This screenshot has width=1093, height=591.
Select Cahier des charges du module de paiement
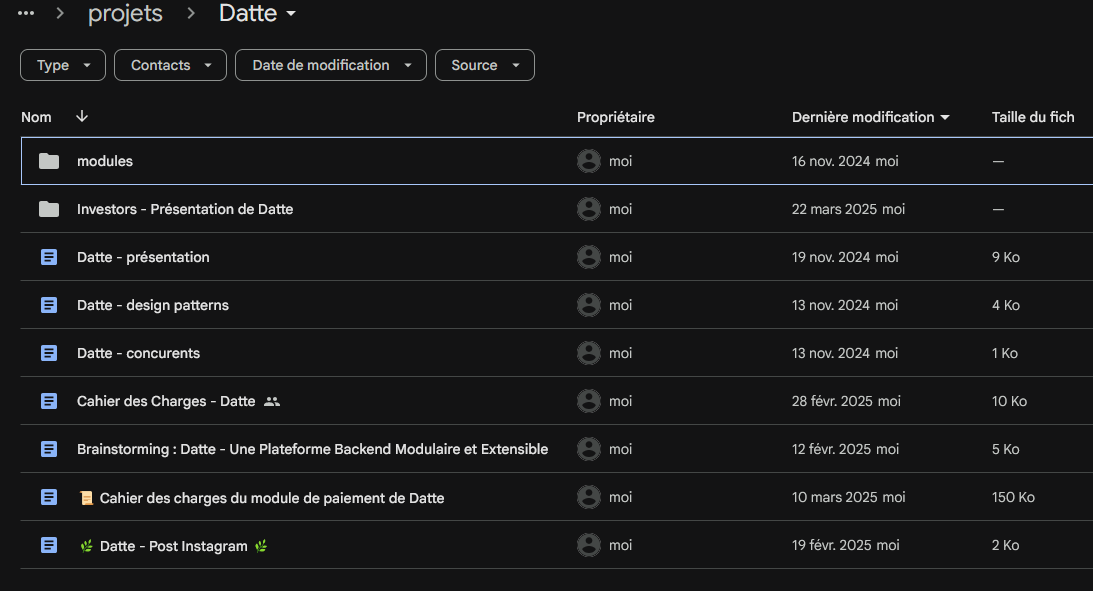click(x=271, y=497)
